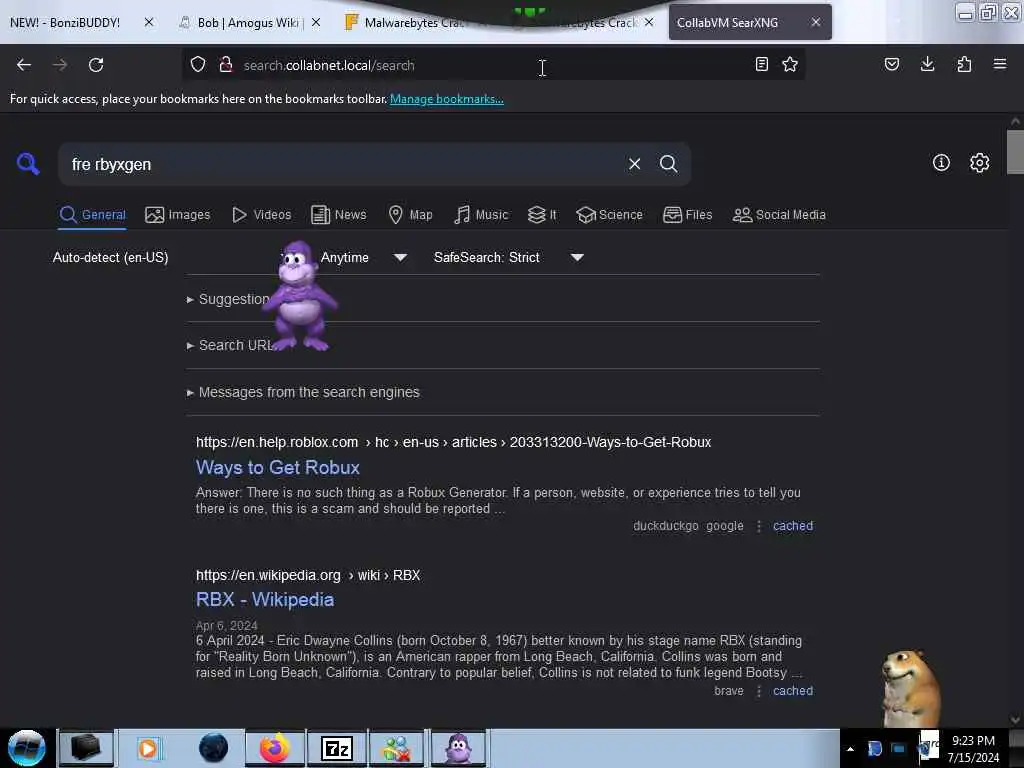Viewport: 1024px width, 768px height.
Task: Select the Map search category
Action: (411, 214)
